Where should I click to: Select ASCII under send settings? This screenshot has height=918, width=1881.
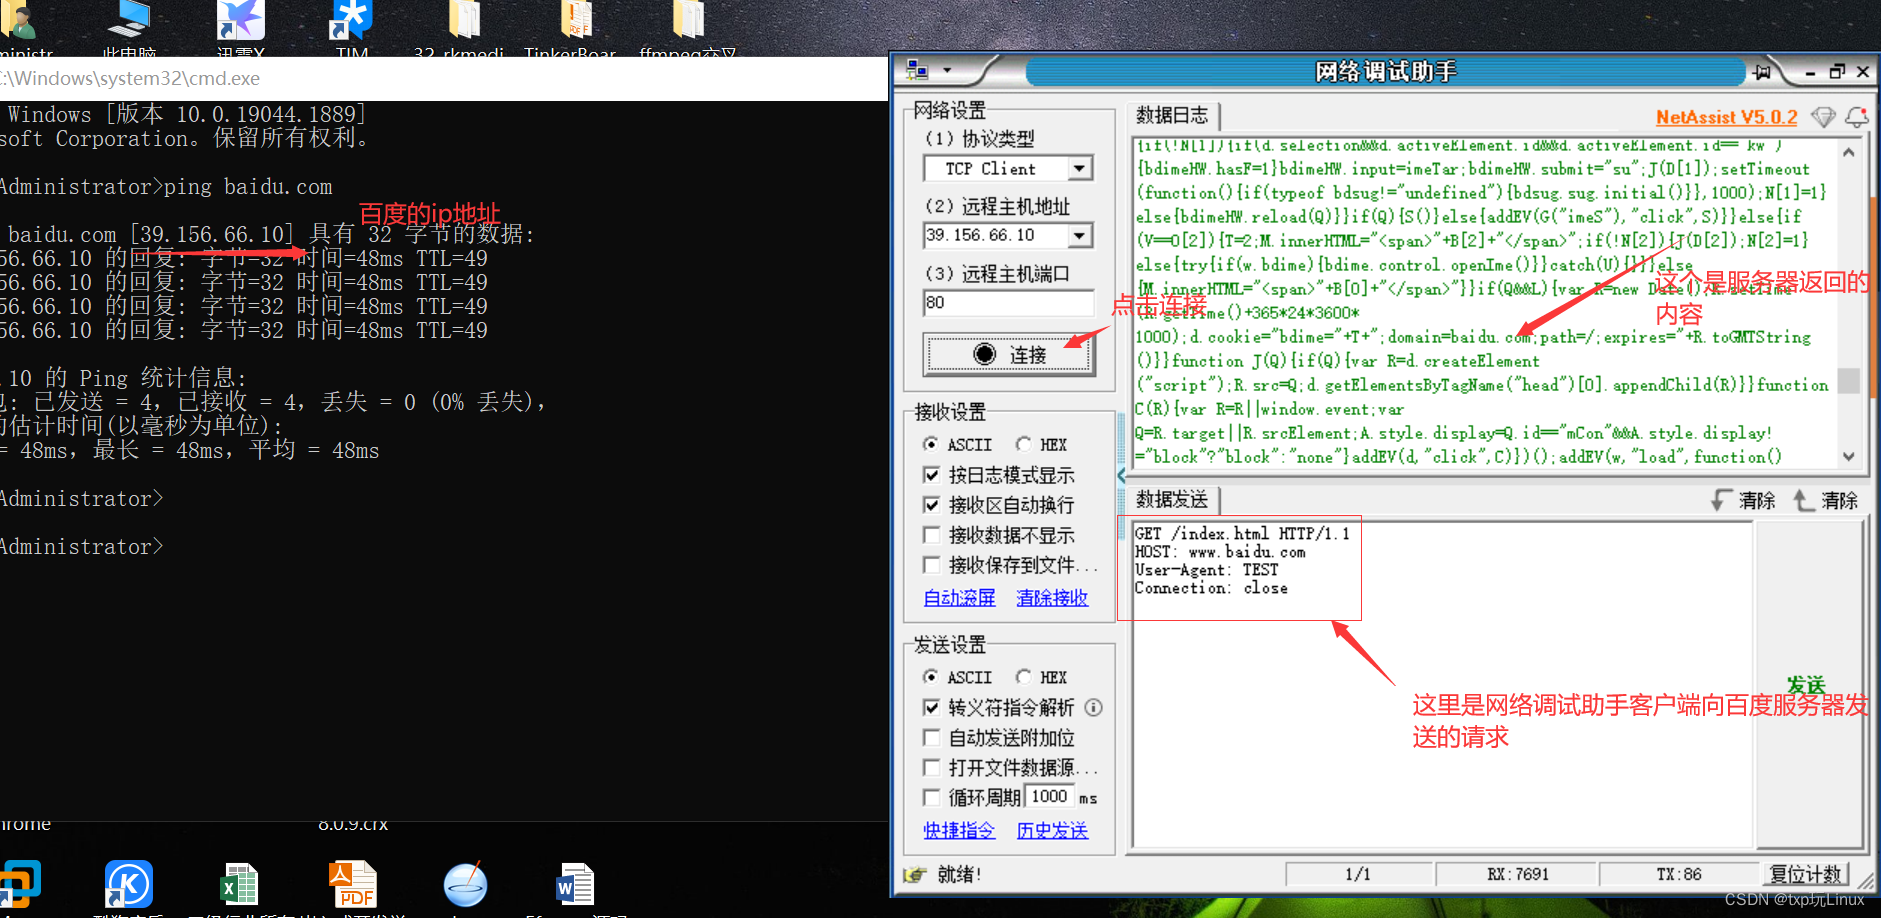958,677
